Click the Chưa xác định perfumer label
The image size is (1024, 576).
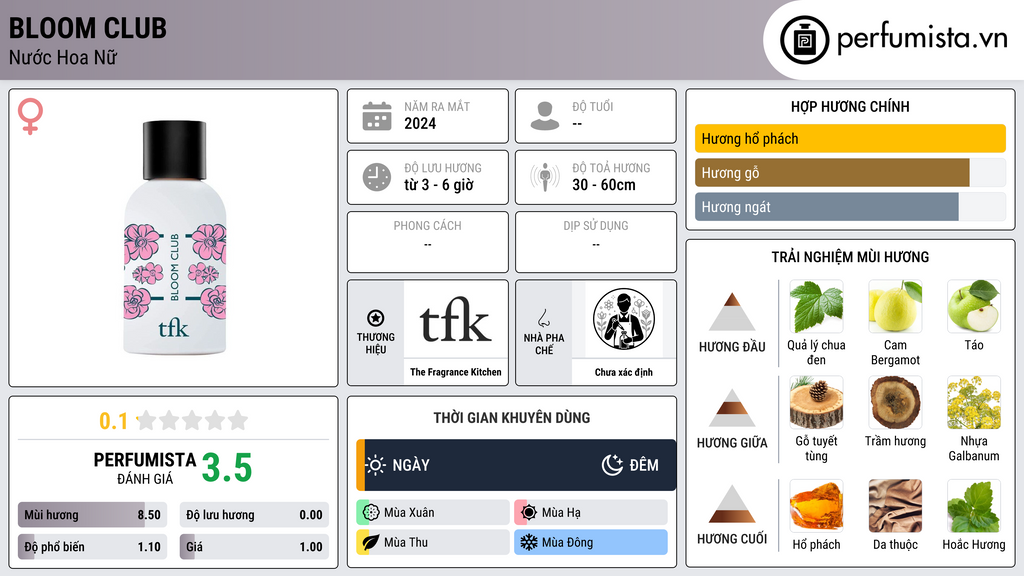pyautogui.click(x=624, y=372)
